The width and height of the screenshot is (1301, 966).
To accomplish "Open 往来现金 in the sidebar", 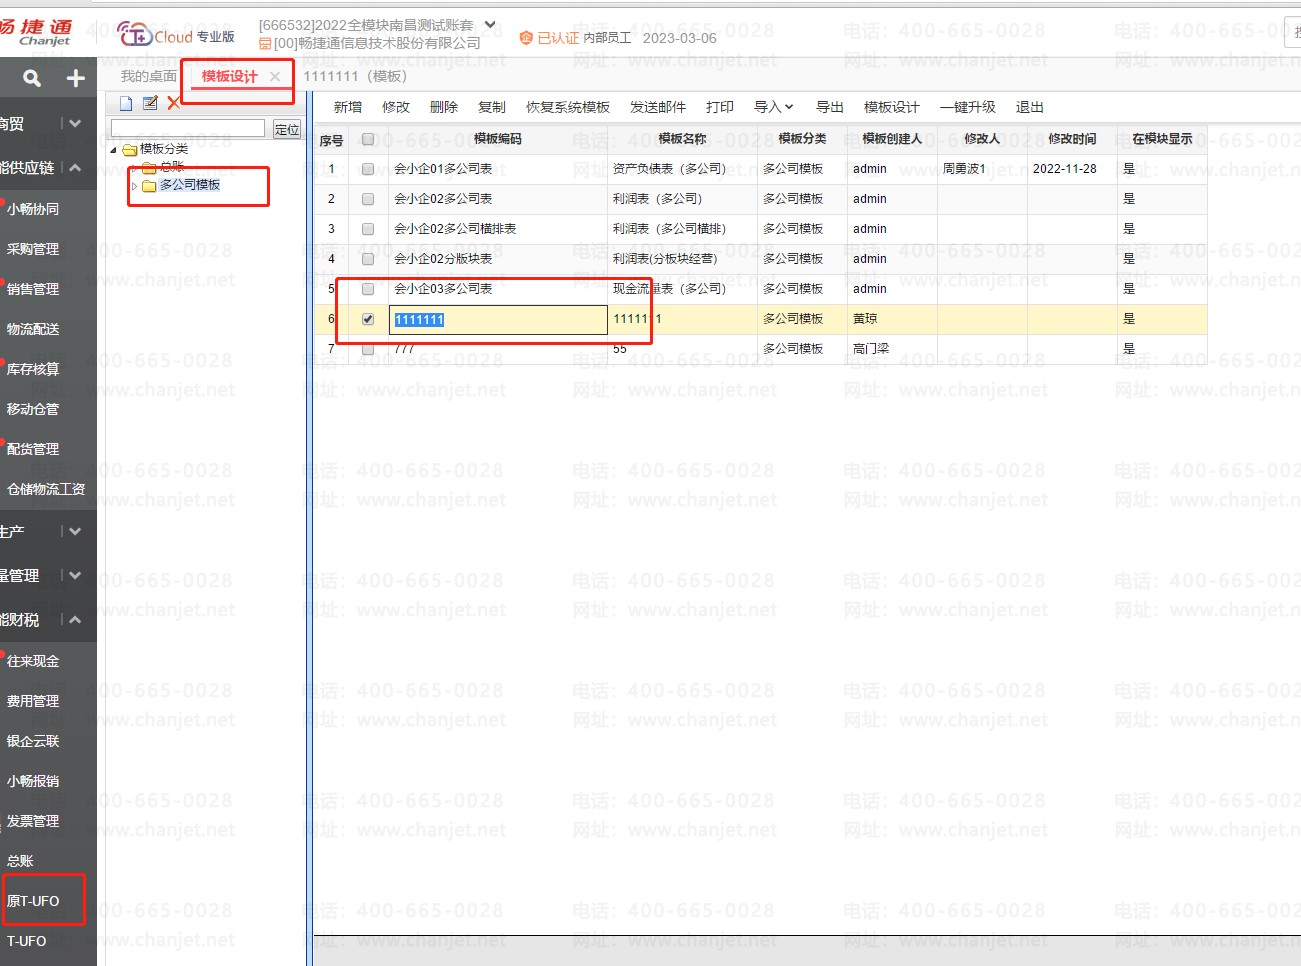I will tap(33, 661).
